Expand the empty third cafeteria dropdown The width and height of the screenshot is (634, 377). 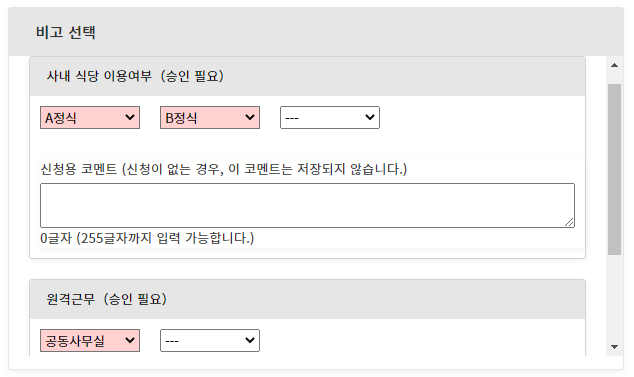point(330,118)
